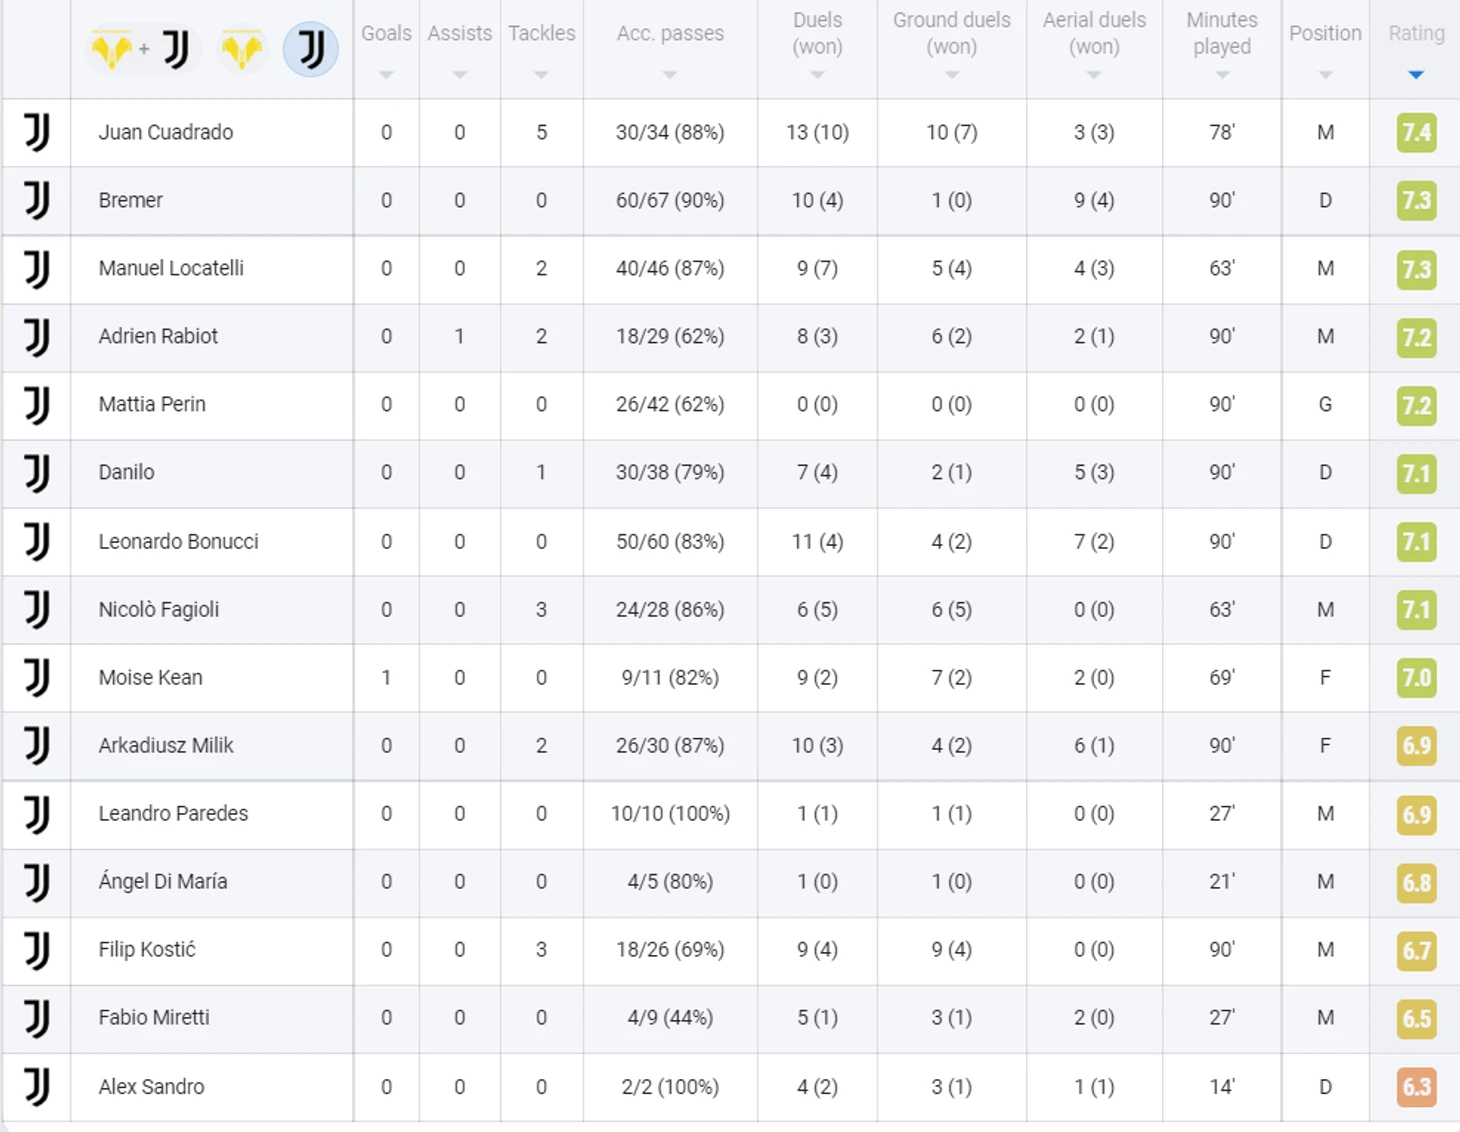Click Juventus crest beside Moise Kean

click(x=37, y=677)
